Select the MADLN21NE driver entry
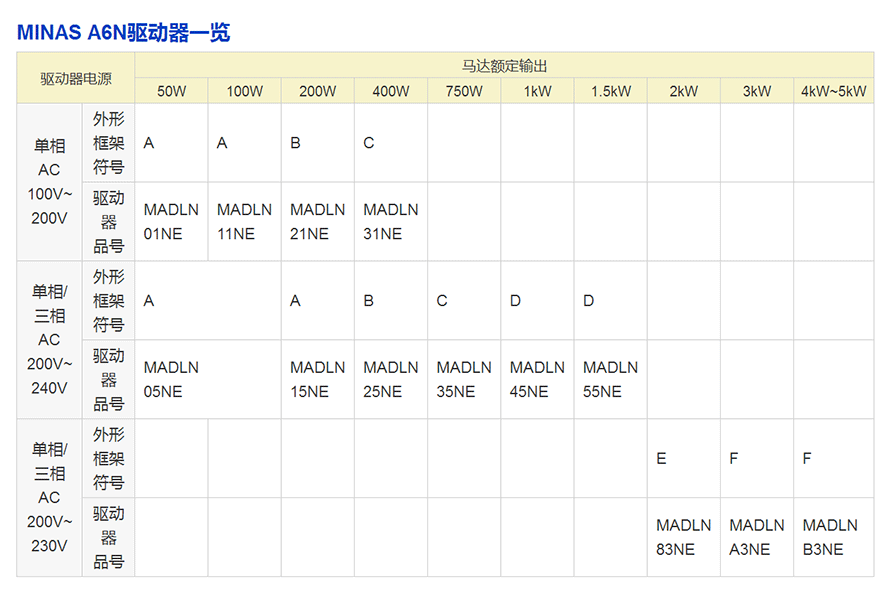This screenshot has height=589, width=890. pos(317,222)
